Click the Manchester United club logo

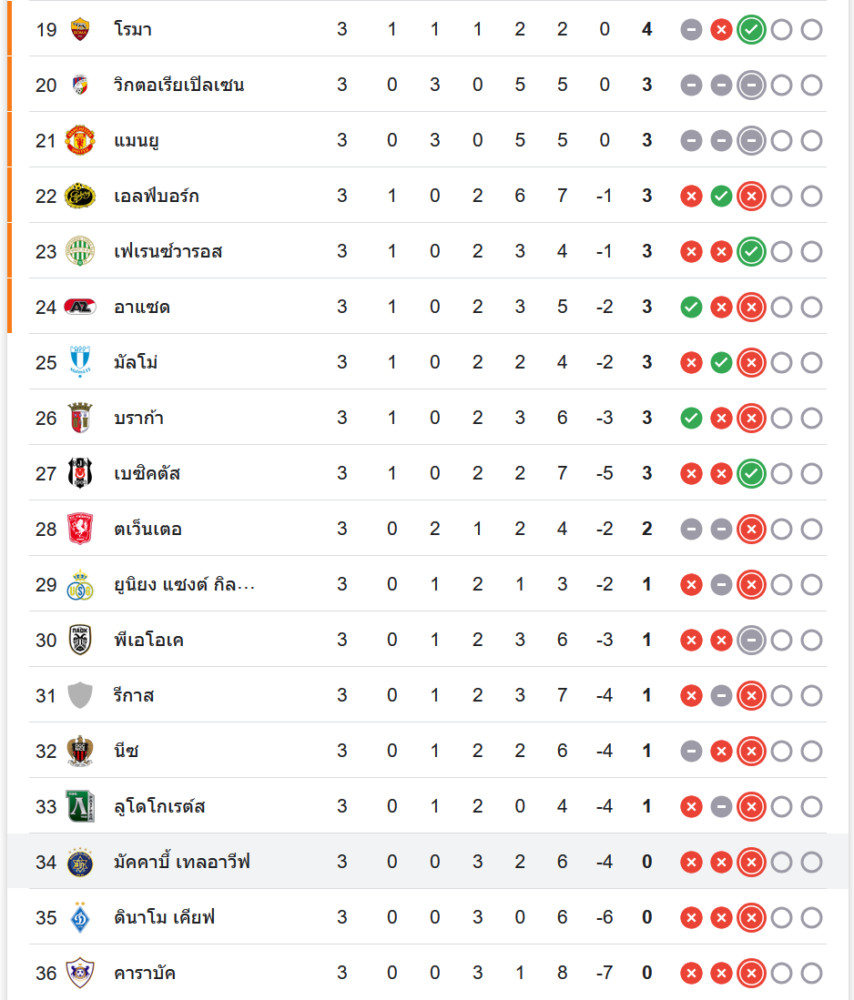(79, 140)
